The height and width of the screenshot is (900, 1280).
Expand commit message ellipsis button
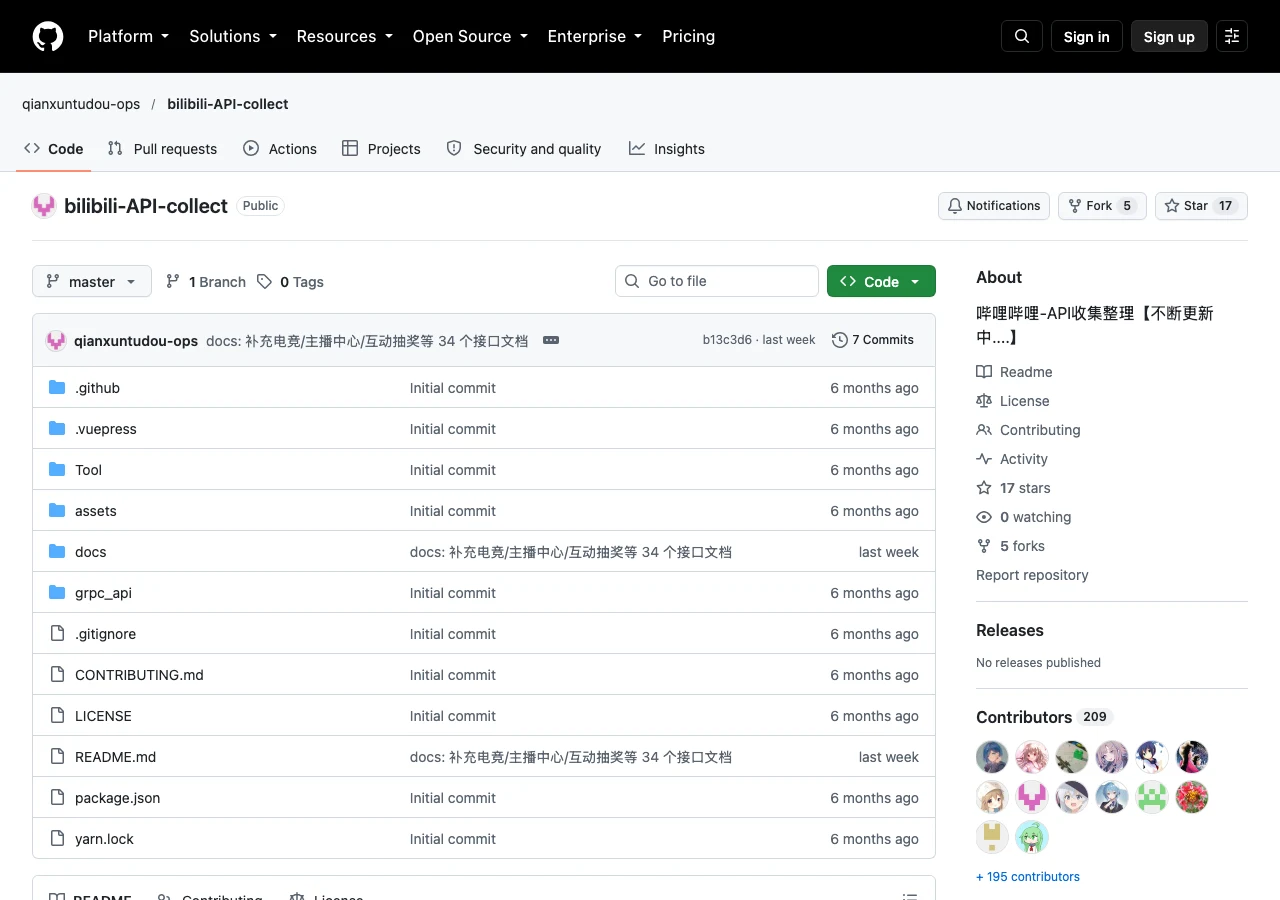pos(551,340)
